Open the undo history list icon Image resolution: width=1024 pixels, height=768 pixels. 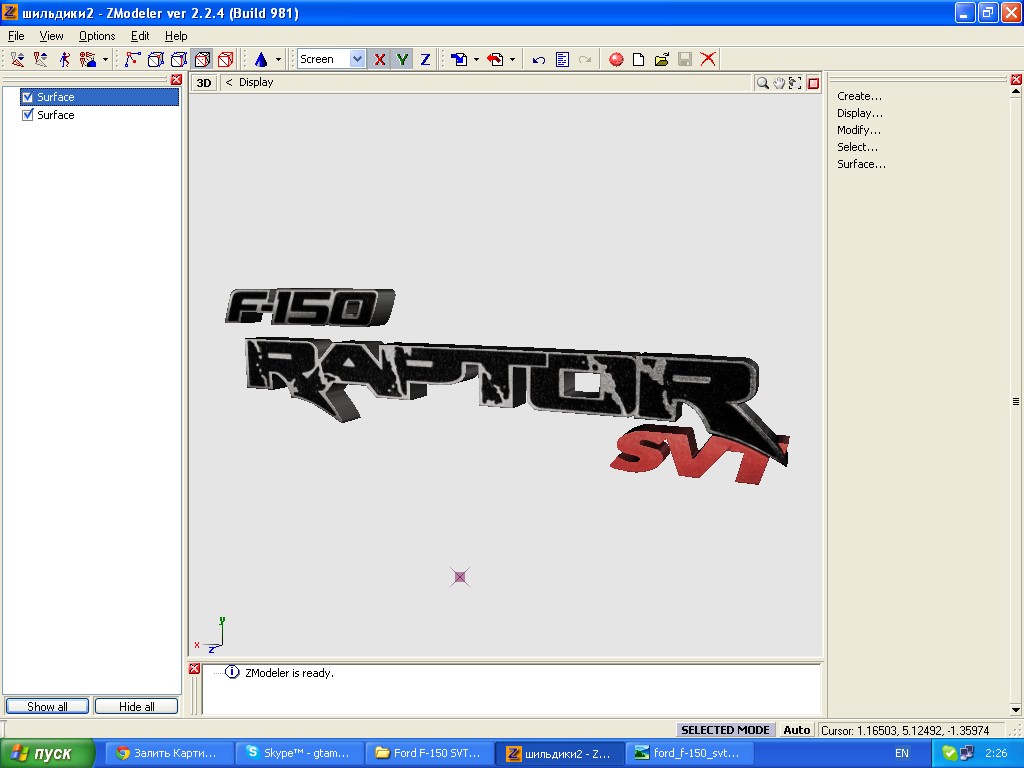pos(562,59)
